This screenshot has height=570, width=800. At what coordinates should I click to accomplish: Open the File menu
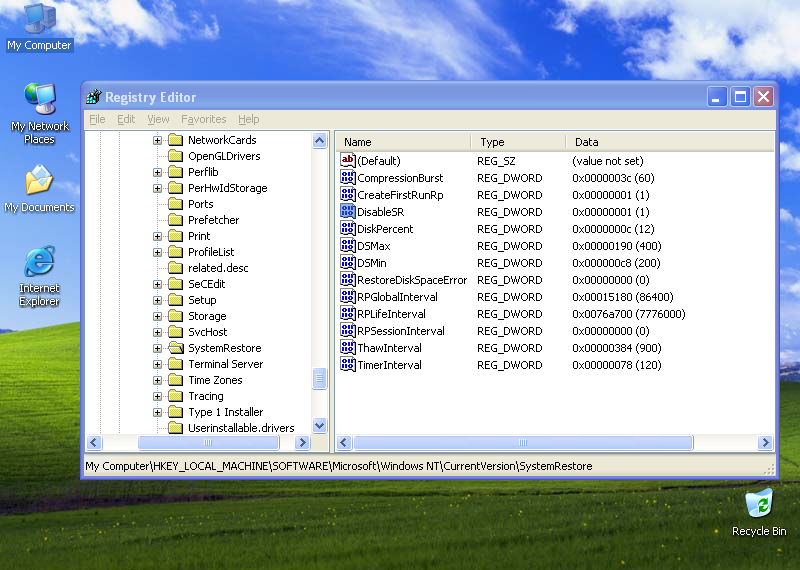[x=97, y=119]
